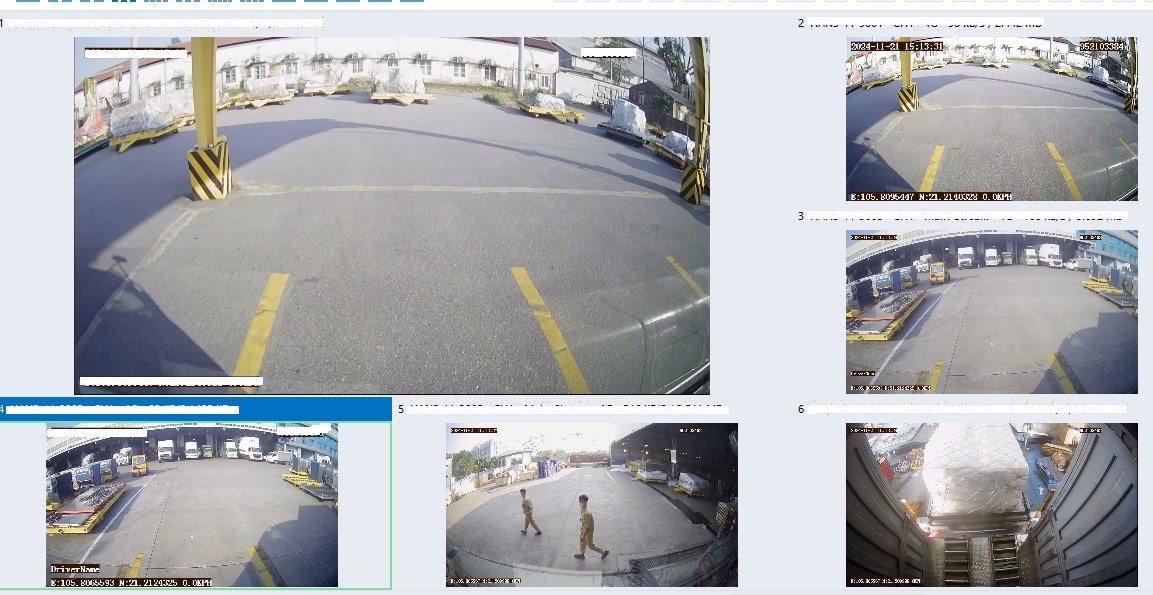Select the channel 3 loading dock feed
The width and height of the screenshot is (1153, 595).
coord(991,311)
